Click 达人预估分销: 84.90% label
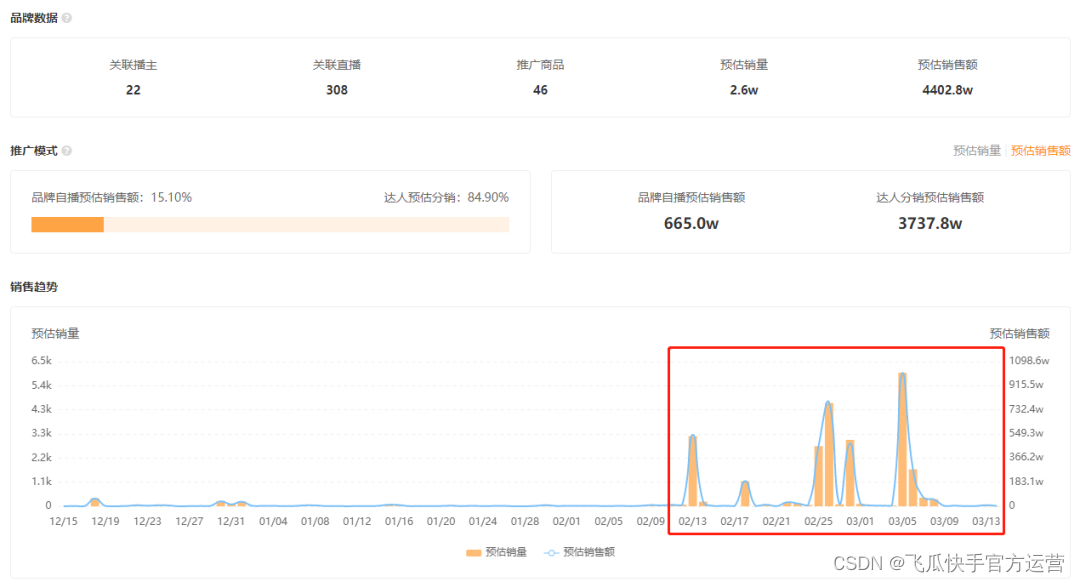The width and height of the screenshot is (1080, 582). pyautogui.click(x=446, y=198)
